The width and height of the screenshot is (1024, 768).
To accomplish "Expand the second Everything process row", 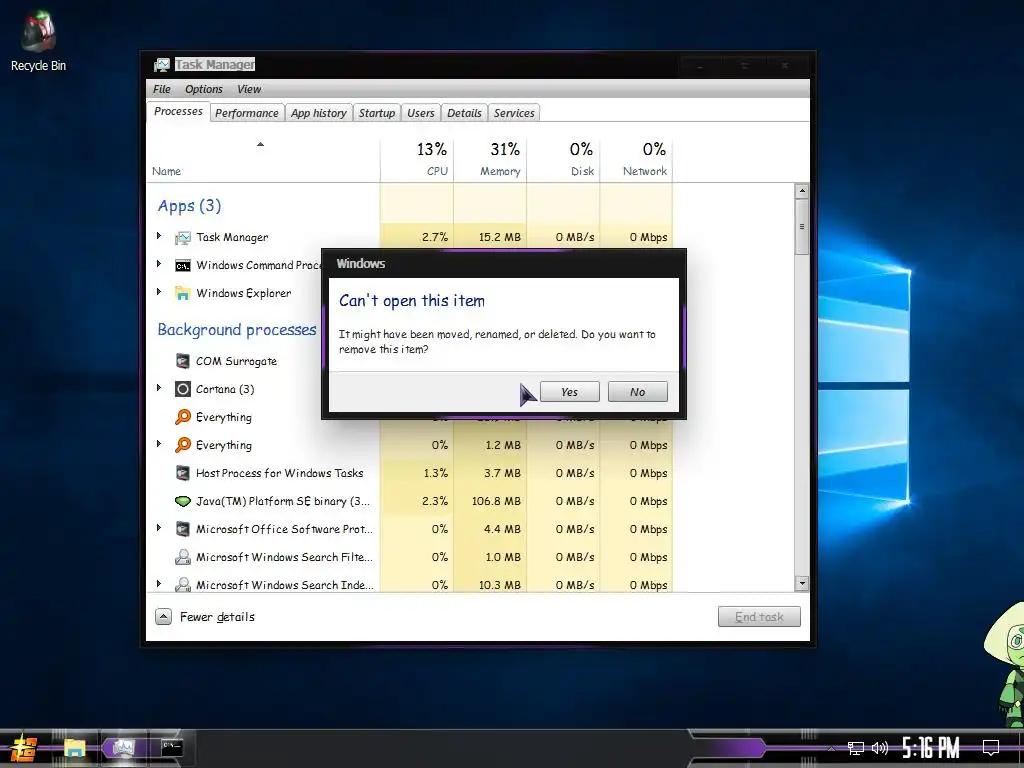I will pyautogui.click(x=159, y=445).
